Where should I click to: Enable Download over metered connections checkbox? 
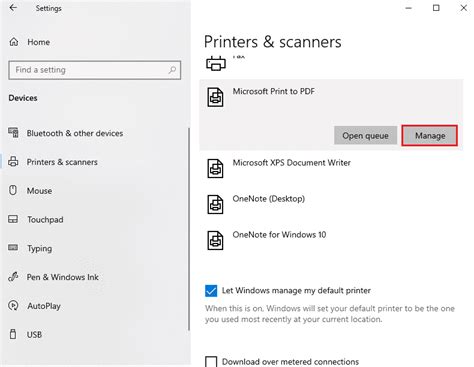(211, 362)
